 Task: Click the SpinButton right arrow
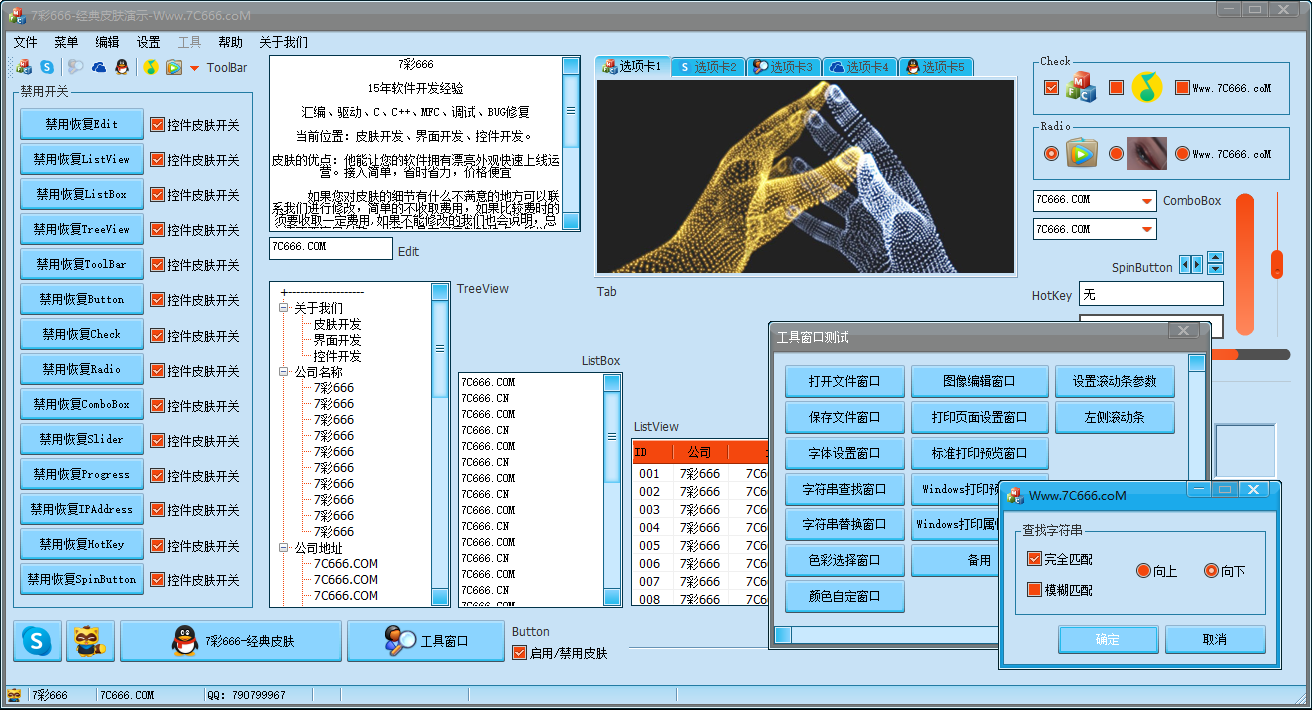coord(1197,264)
